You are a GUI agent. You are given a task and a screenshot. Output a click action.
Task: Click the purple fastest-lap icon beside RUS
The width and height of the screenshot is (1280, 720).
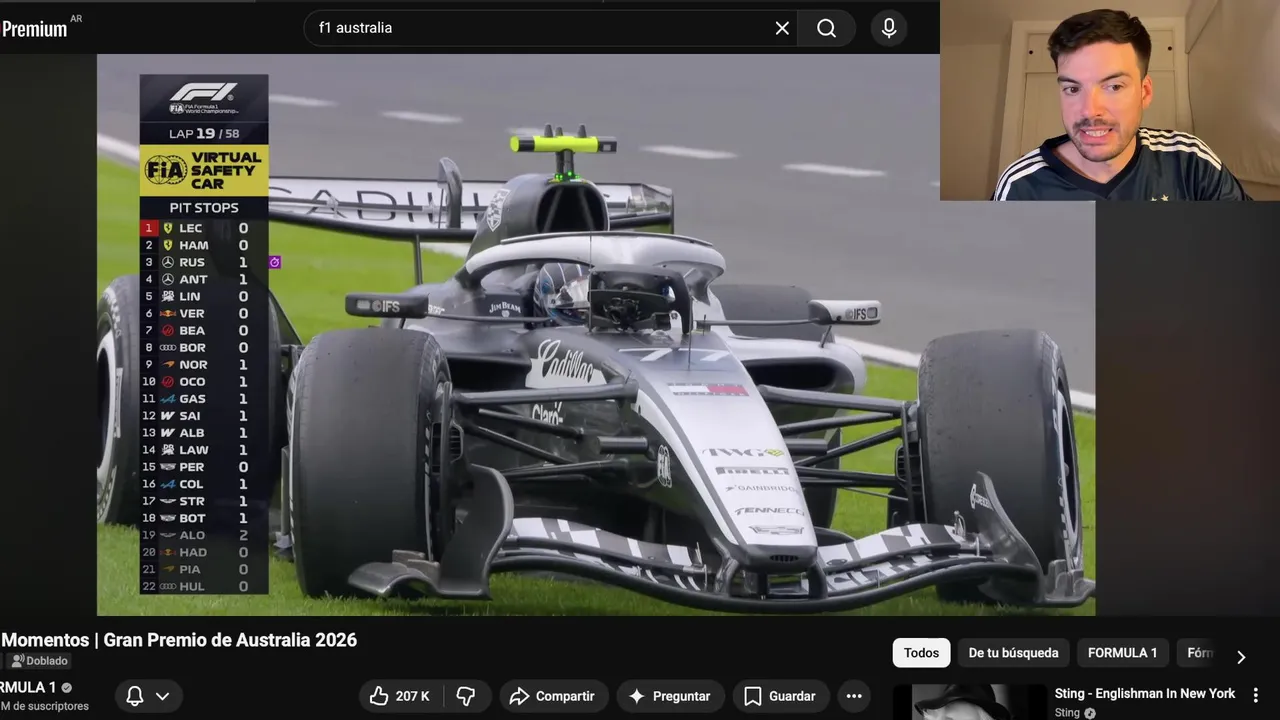(275, 262)
